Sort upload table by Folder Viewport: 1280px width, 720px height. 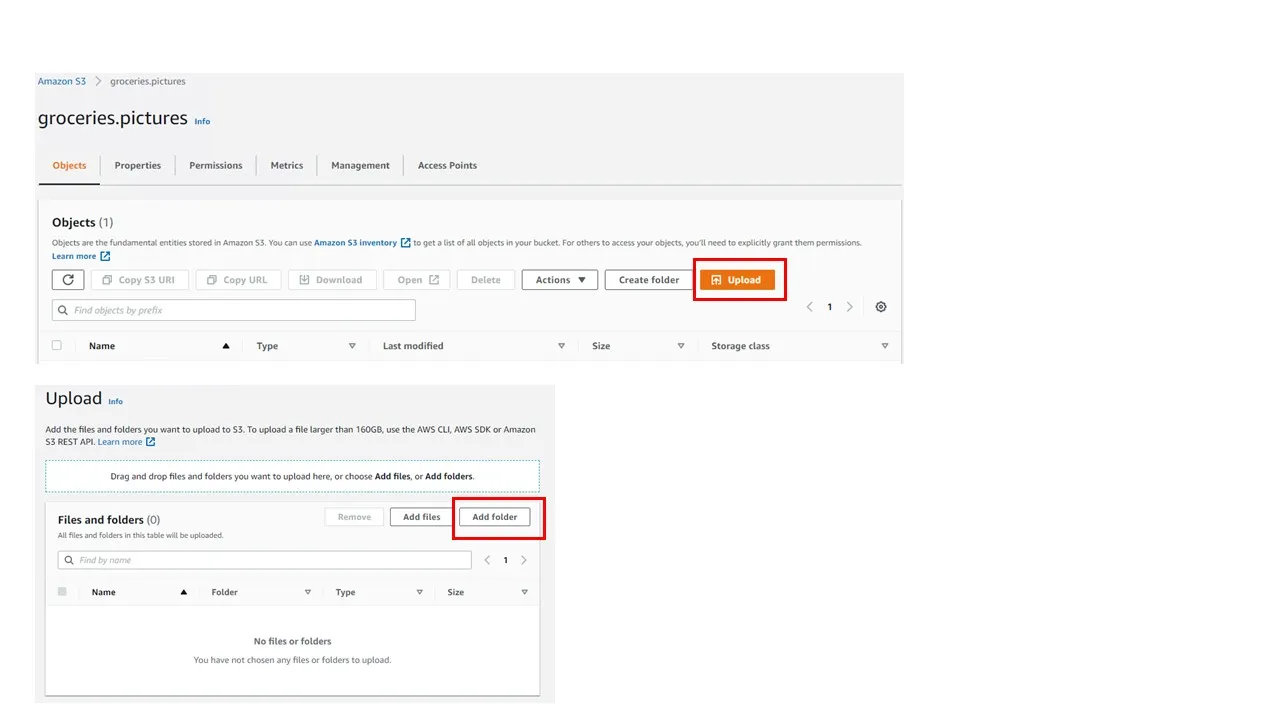225,592
